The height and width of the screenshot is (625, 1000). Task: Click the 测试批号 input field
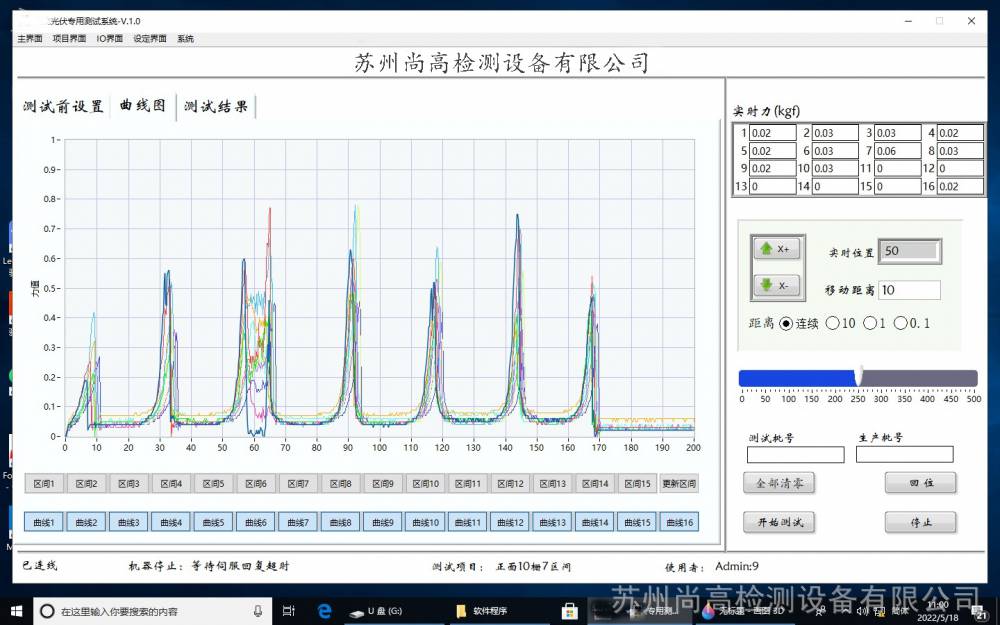795,455
